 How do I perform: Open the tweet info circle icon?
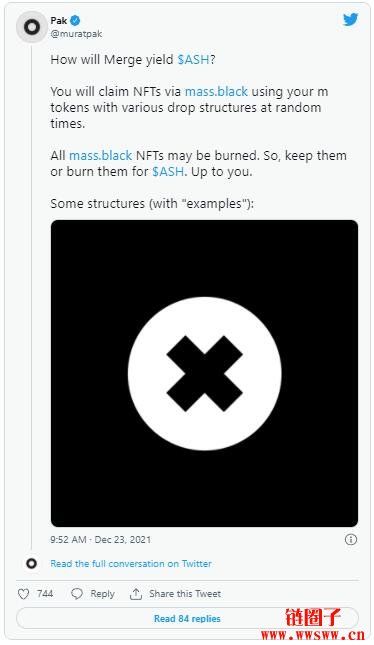click(351, 539)
